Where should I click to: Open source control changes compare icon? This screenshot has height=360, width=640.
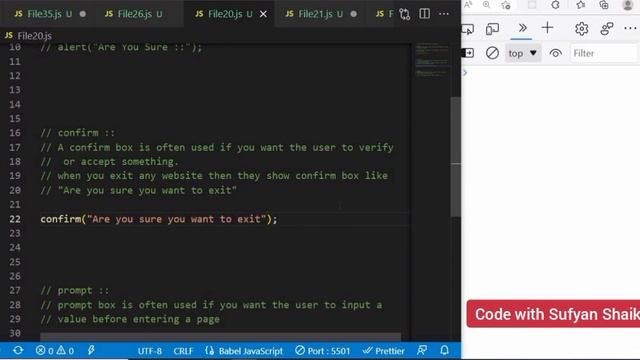click(x=404, y=14)
